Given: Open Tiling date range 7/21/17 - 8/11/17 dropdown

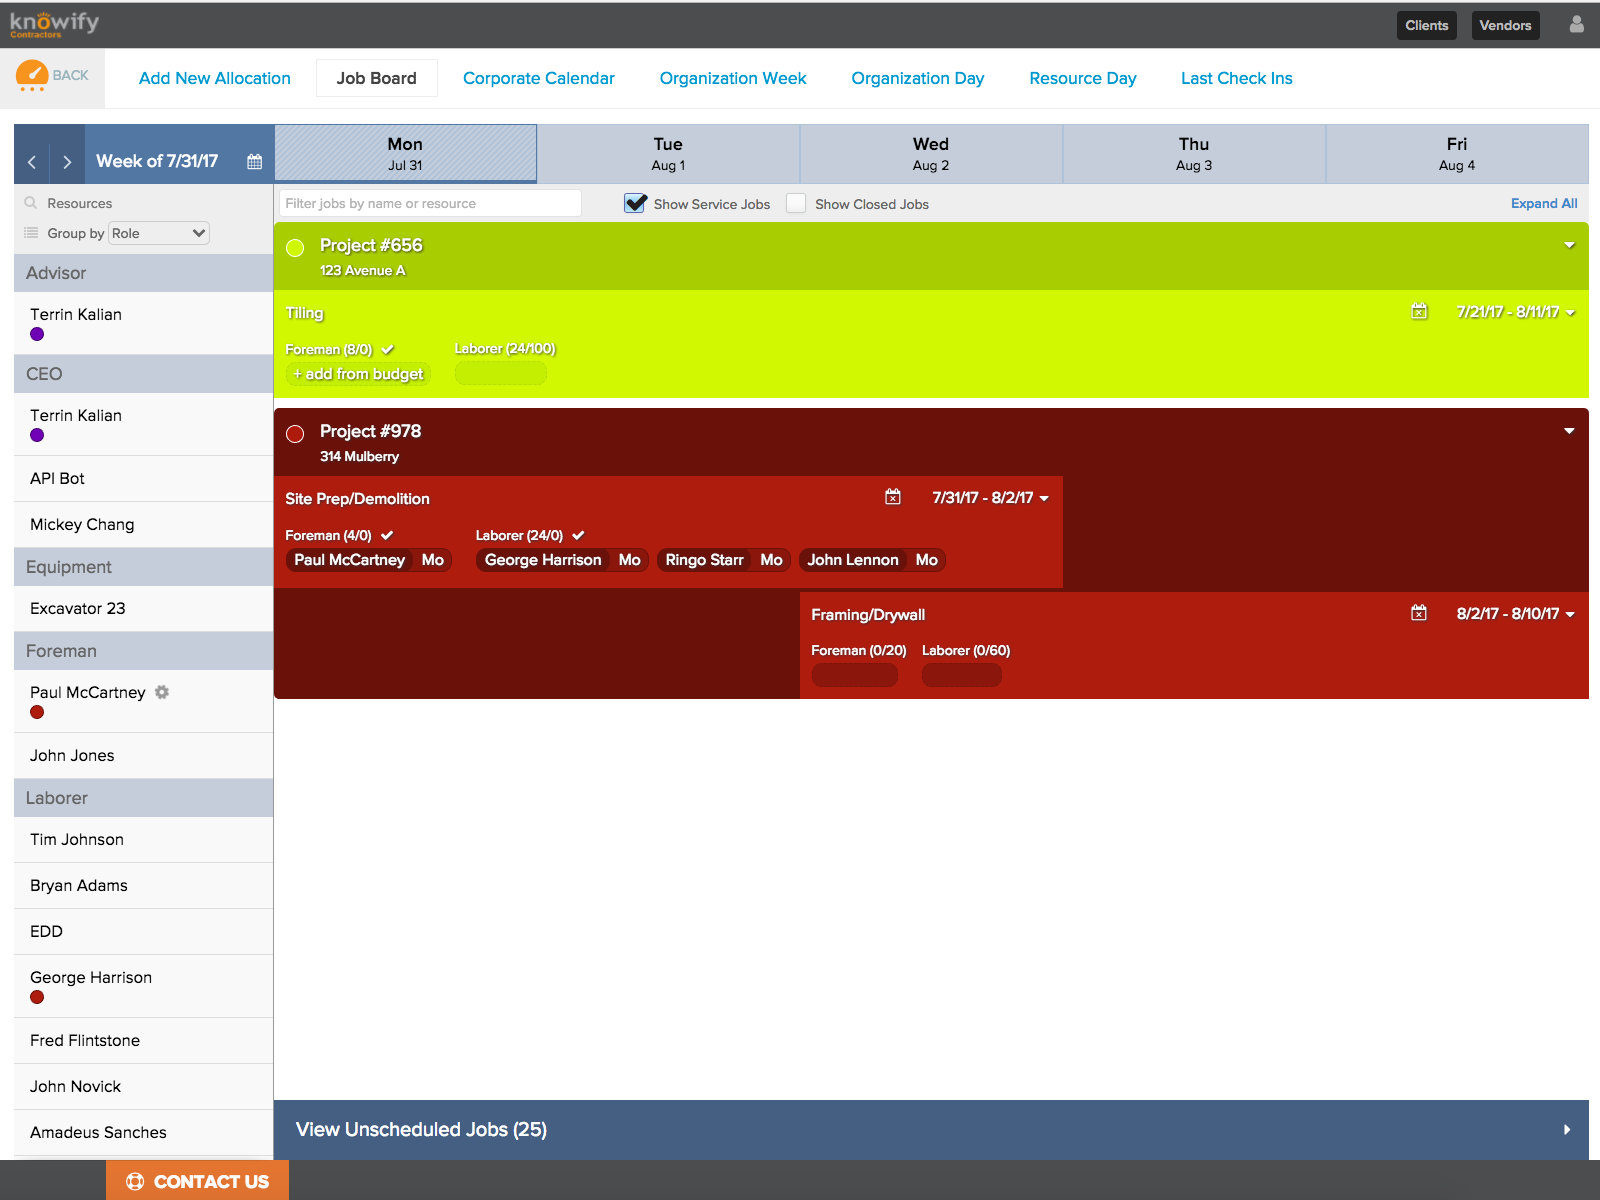Looking at the screenshot, I should click(1516, 312).
